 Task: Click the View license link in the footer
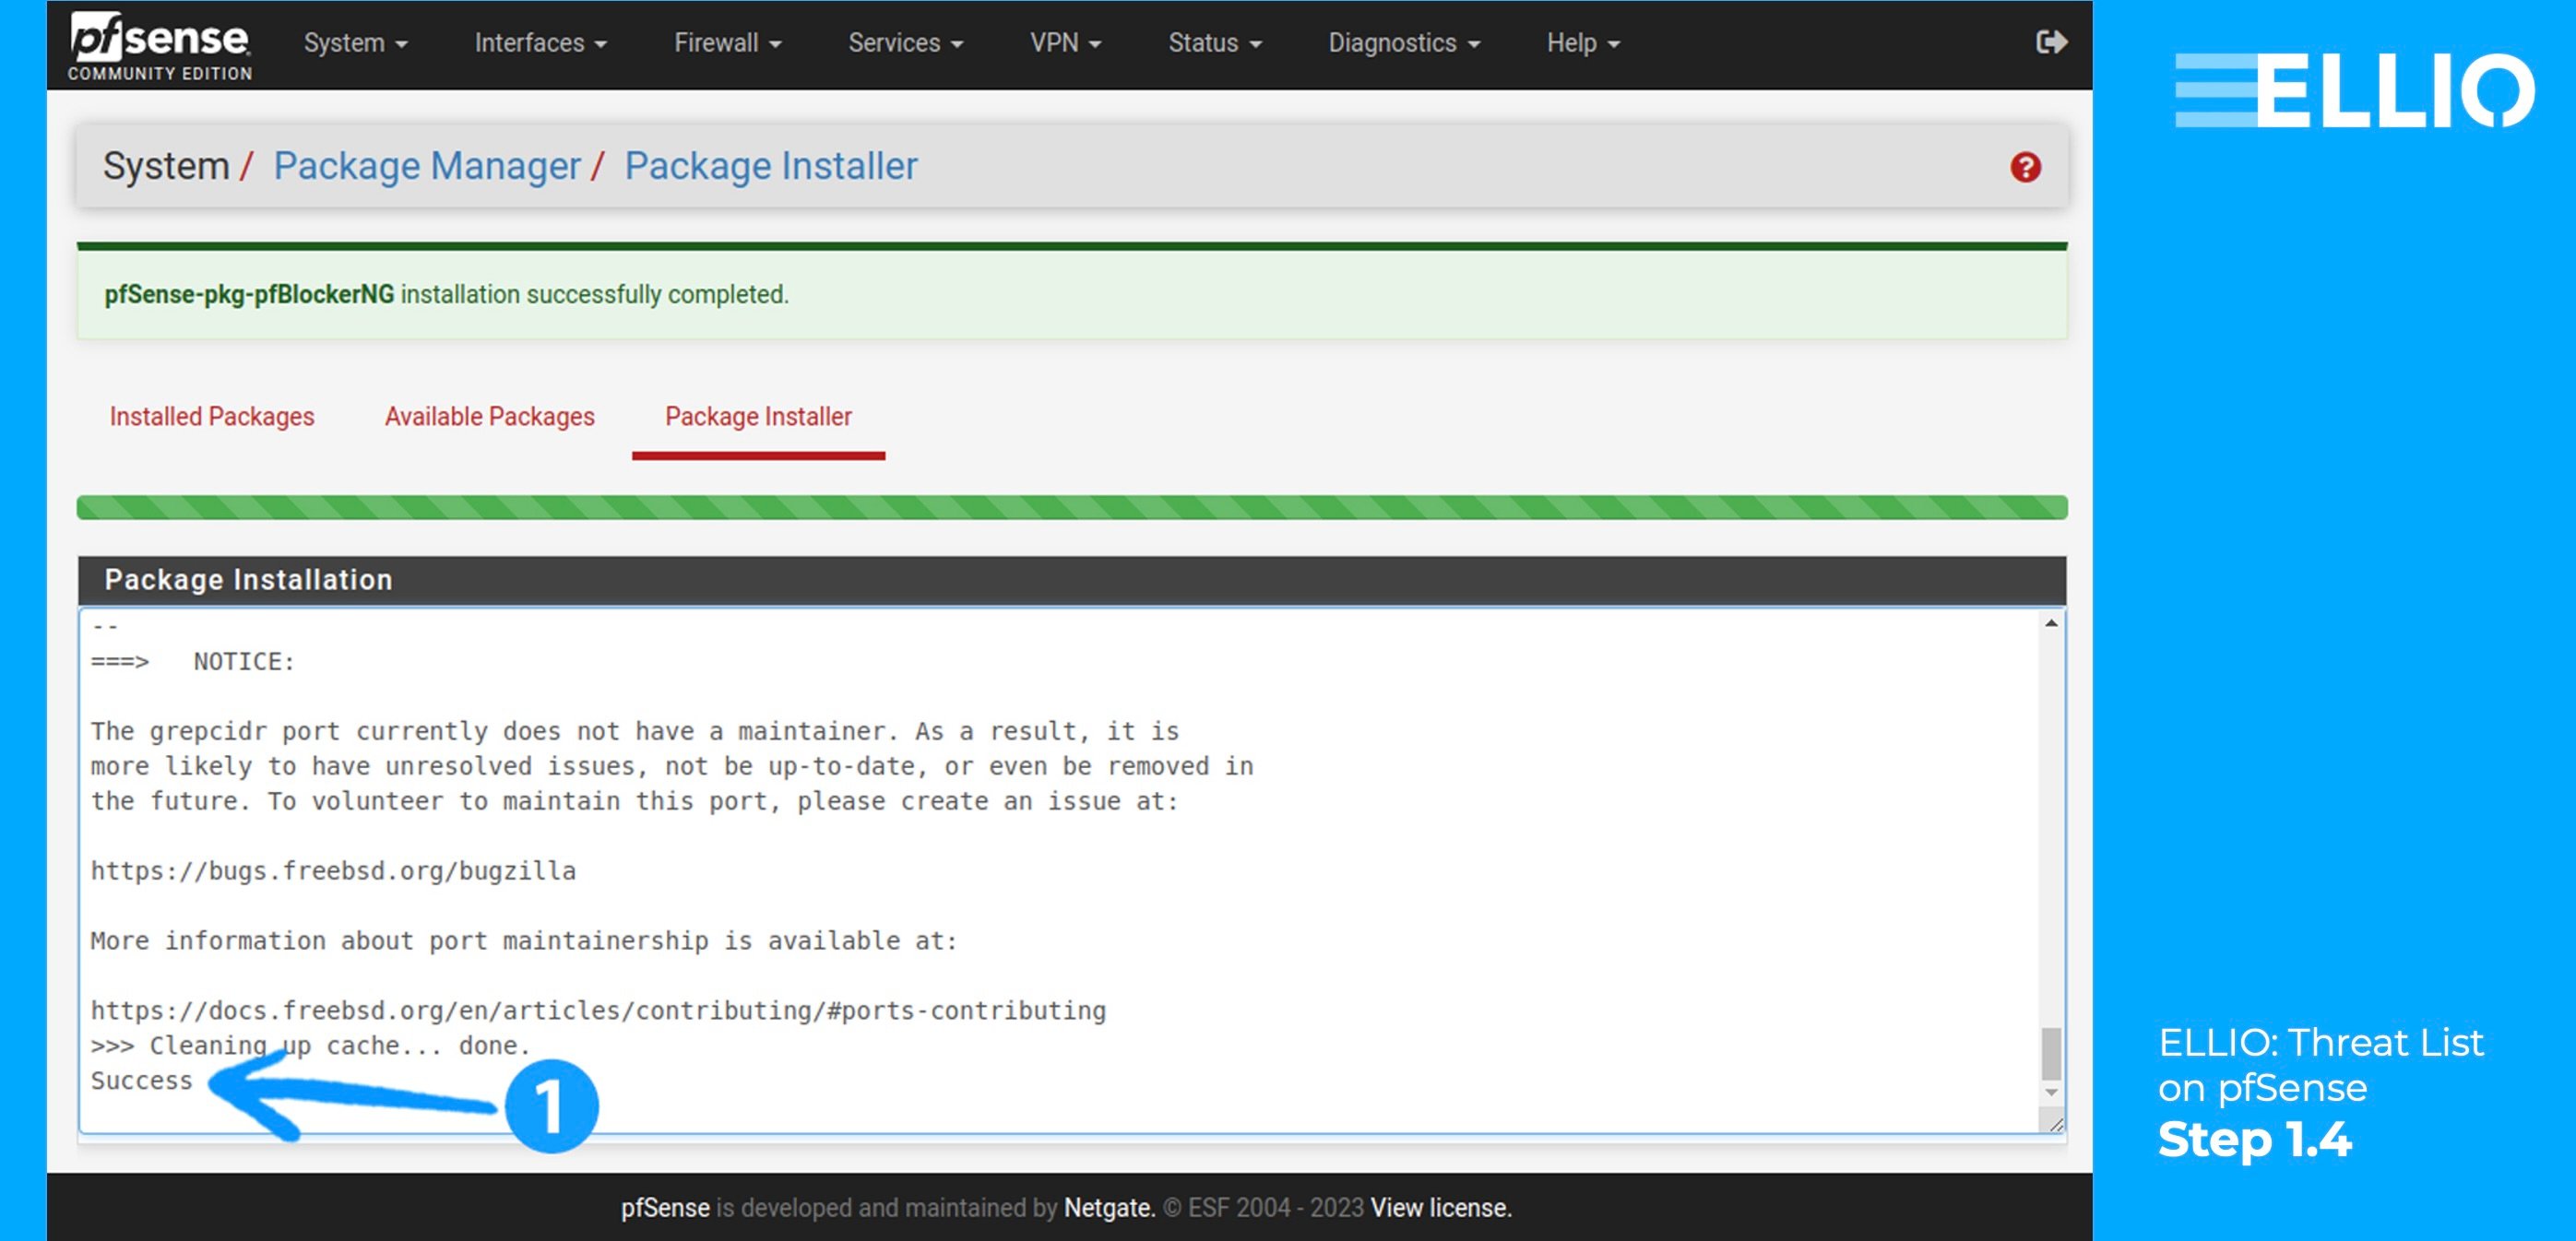click(1440, 1207)
